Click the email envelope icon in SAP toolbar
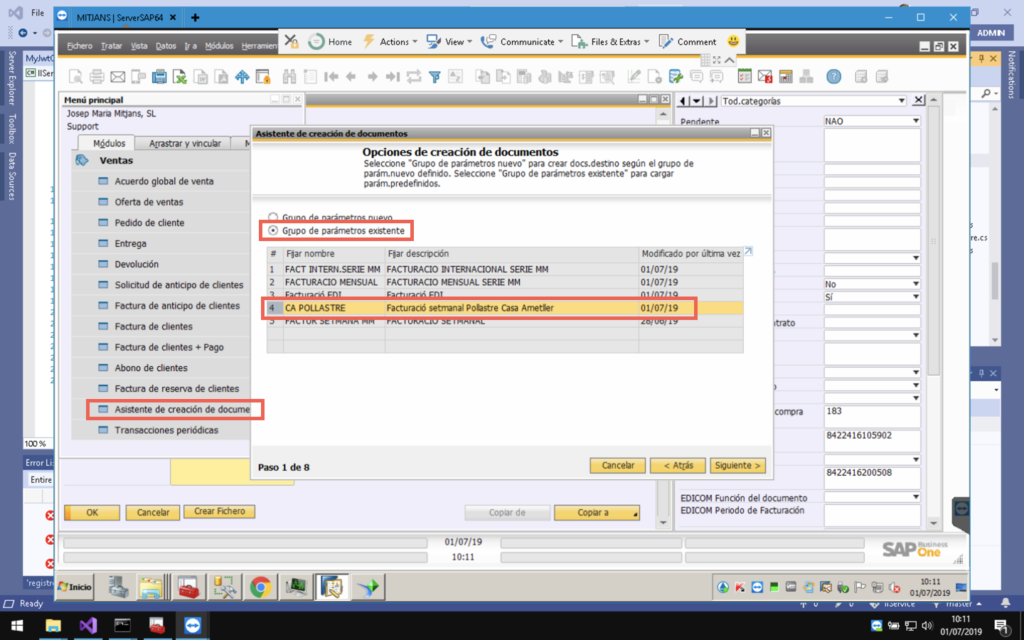 click(118, 77)
